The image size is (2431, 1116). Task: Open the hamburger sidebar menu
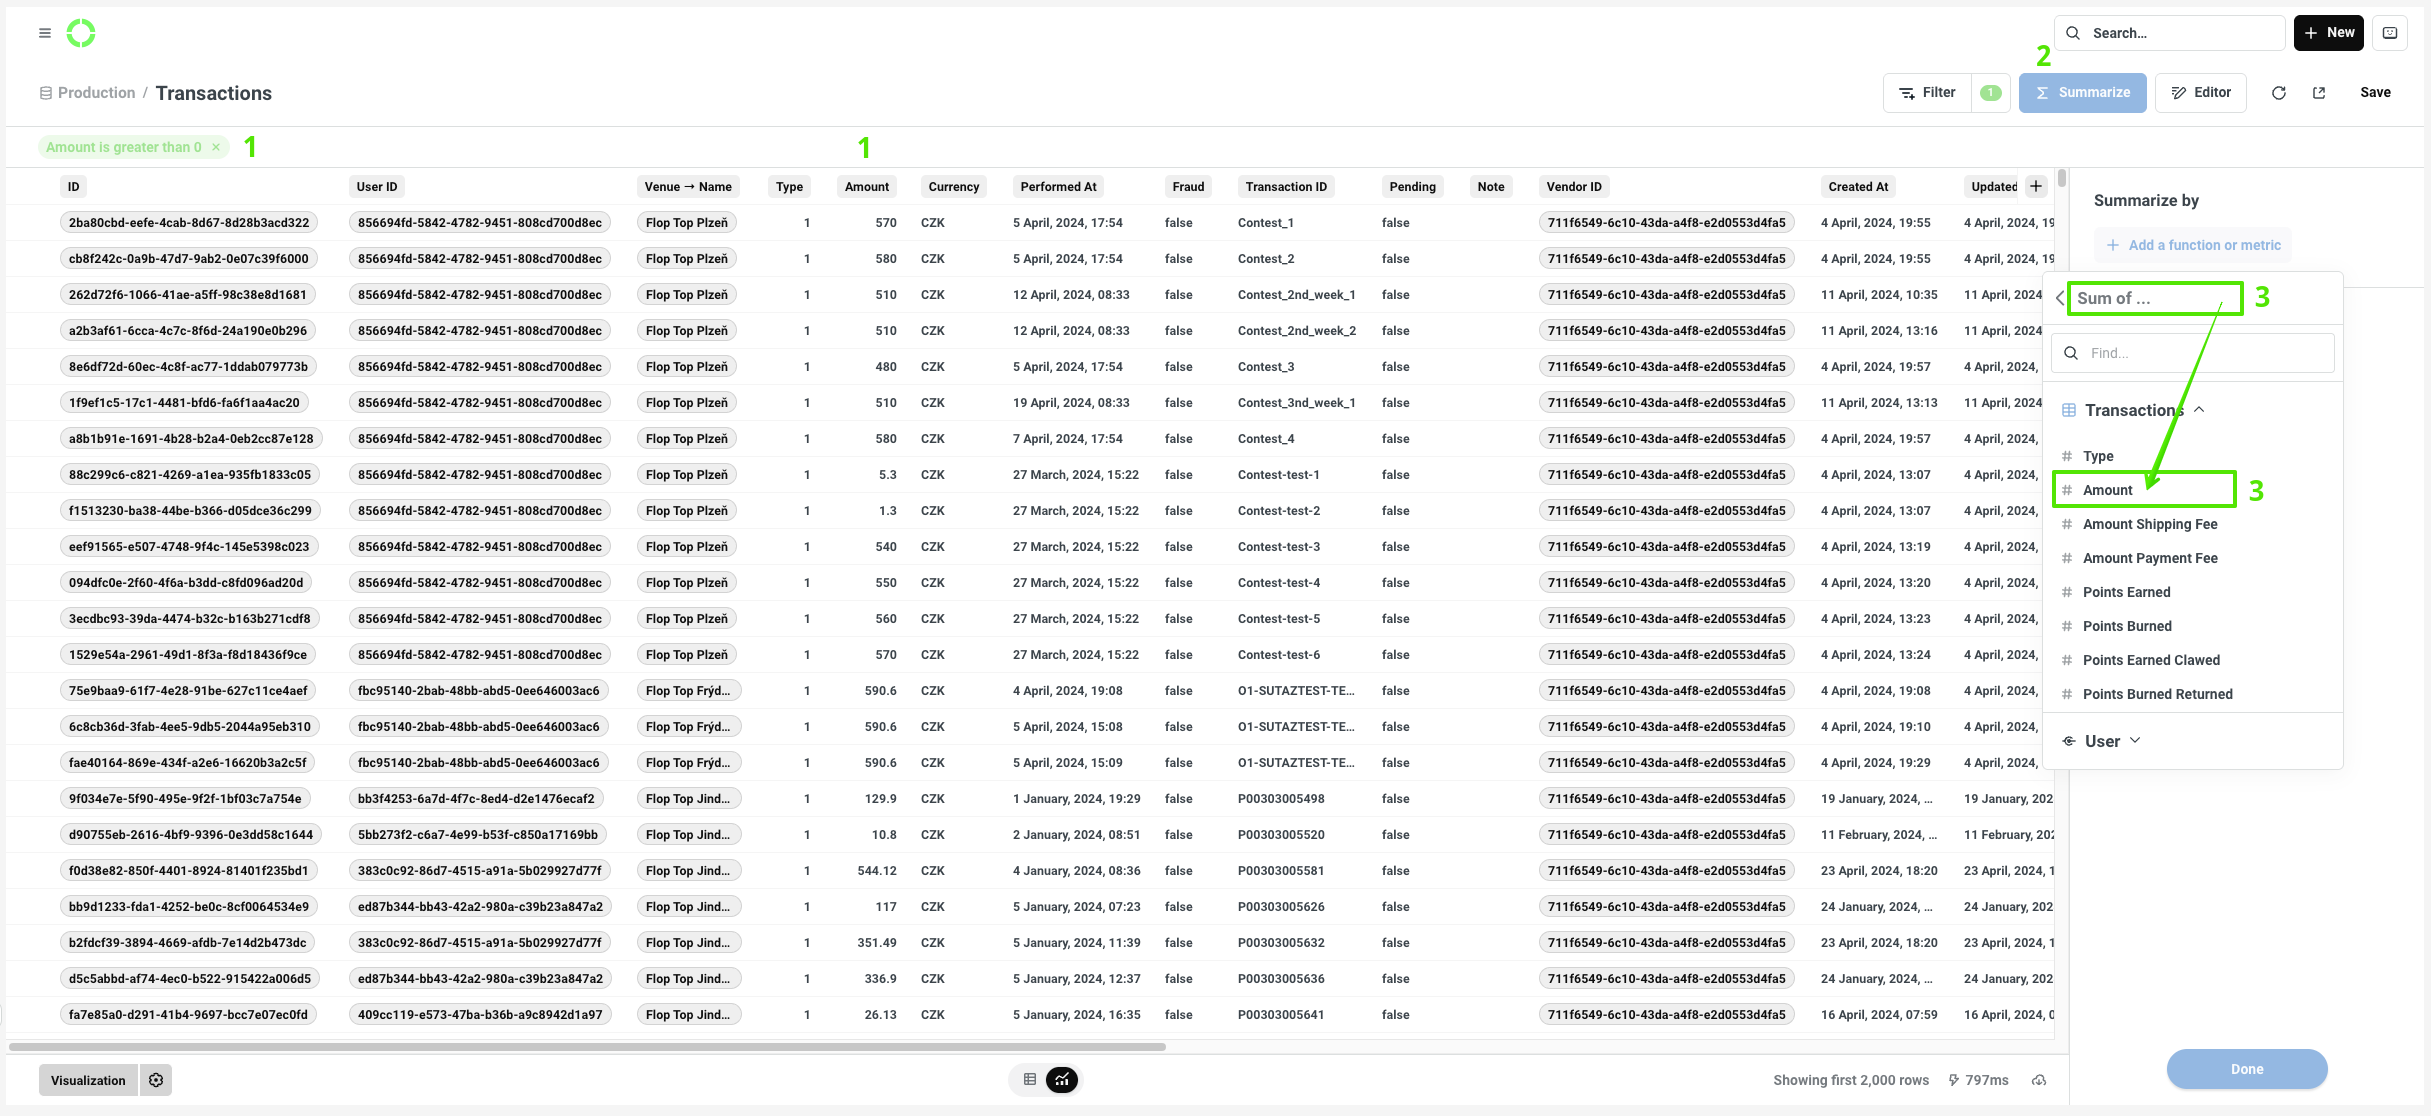44,33
